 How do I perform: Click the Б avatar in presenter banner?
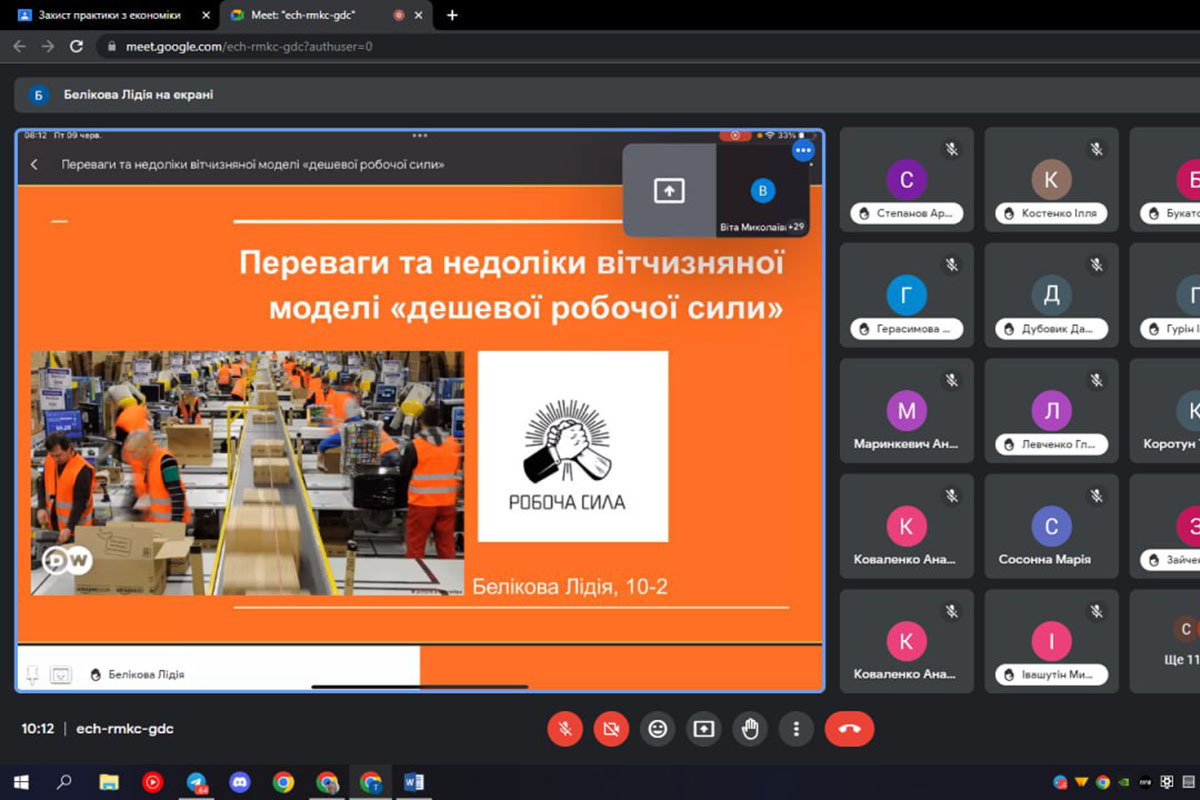[x=39, y=95]
